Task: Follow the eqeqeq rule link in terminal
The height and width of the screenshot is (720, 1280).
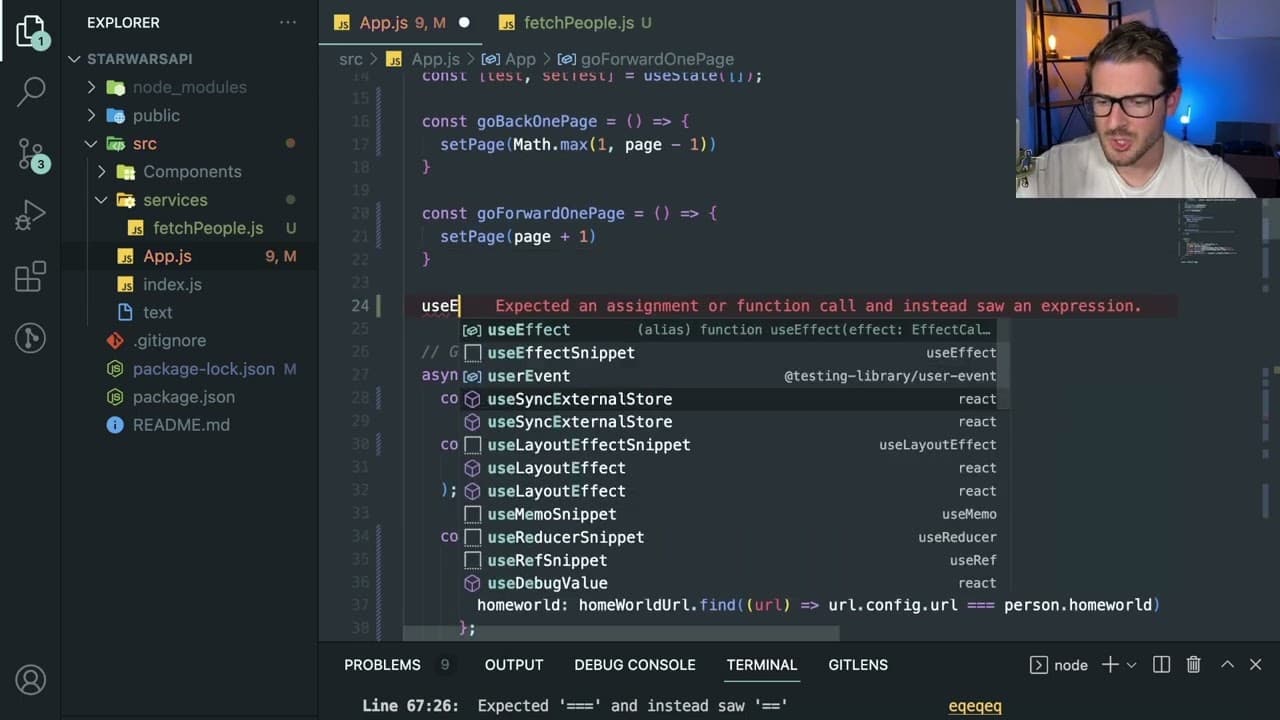Action: [975, 706]
